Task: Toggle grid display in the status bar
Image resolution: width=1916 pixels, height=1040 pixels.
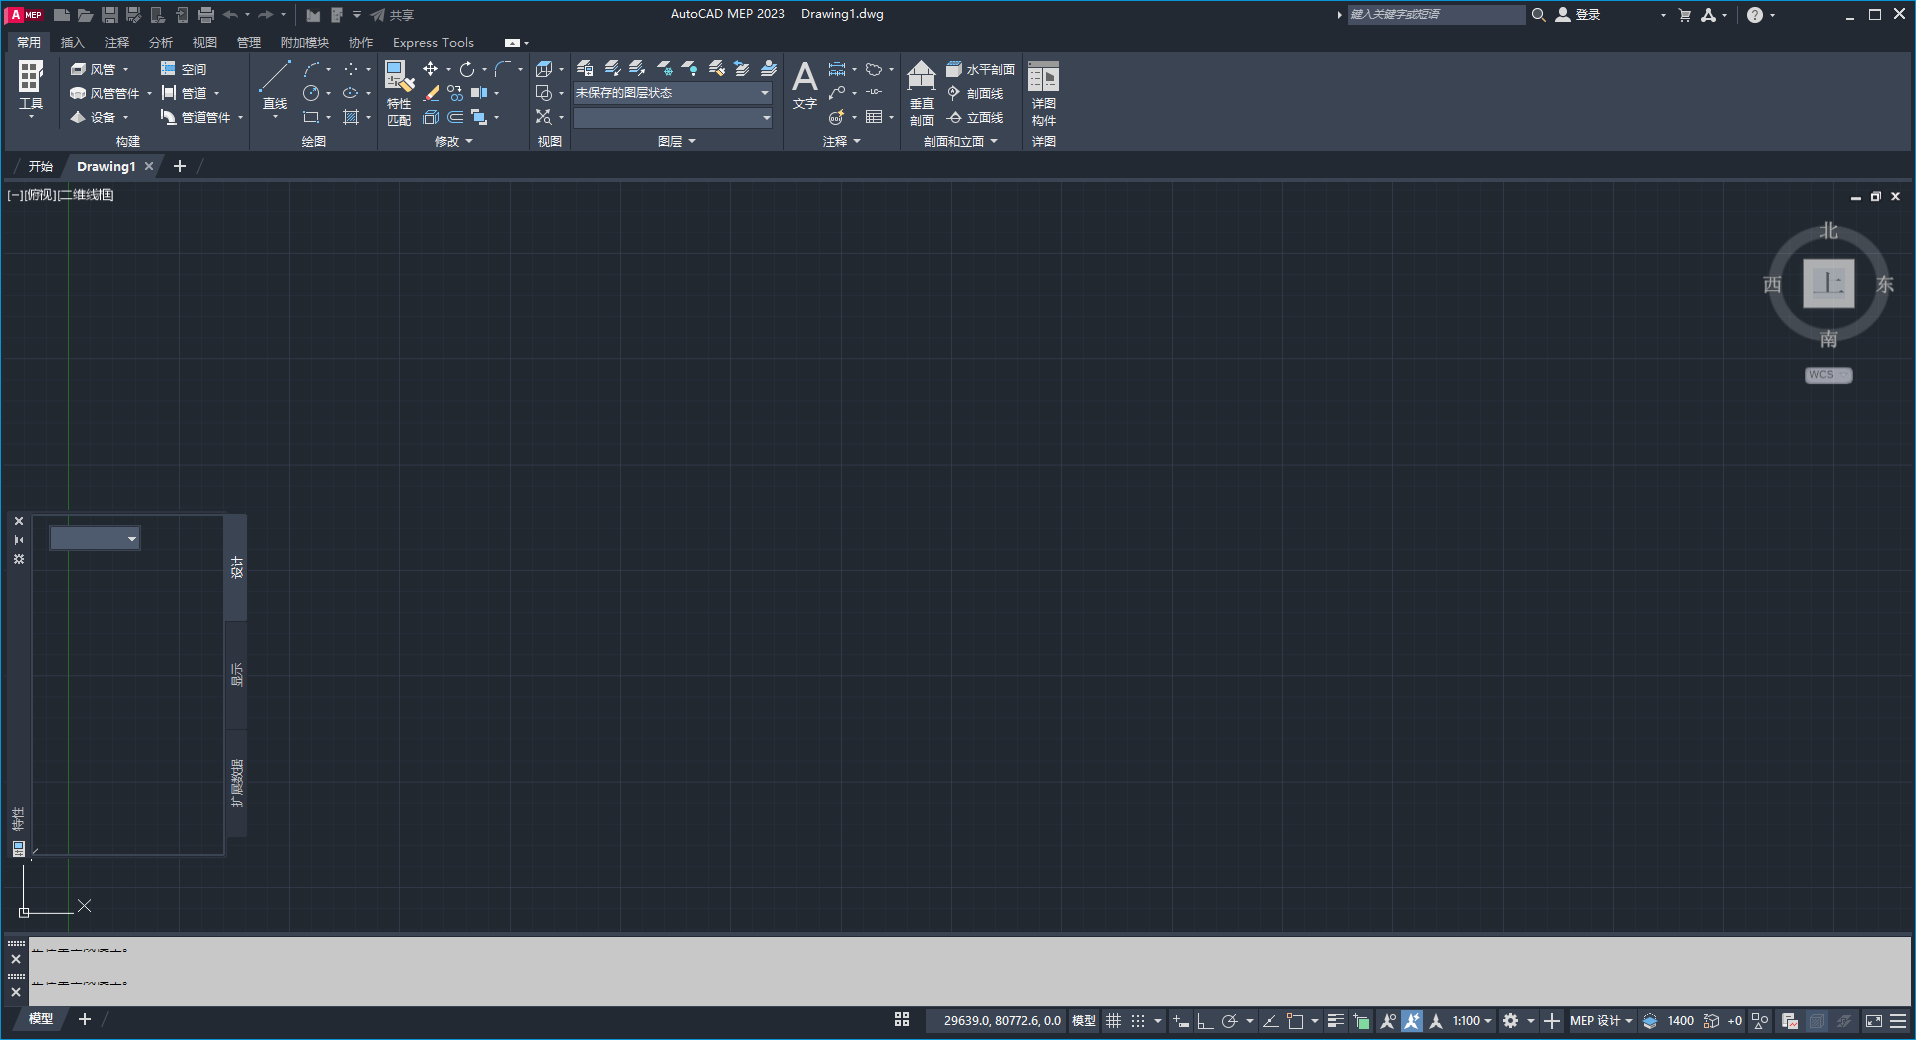Action: 1114,1021
